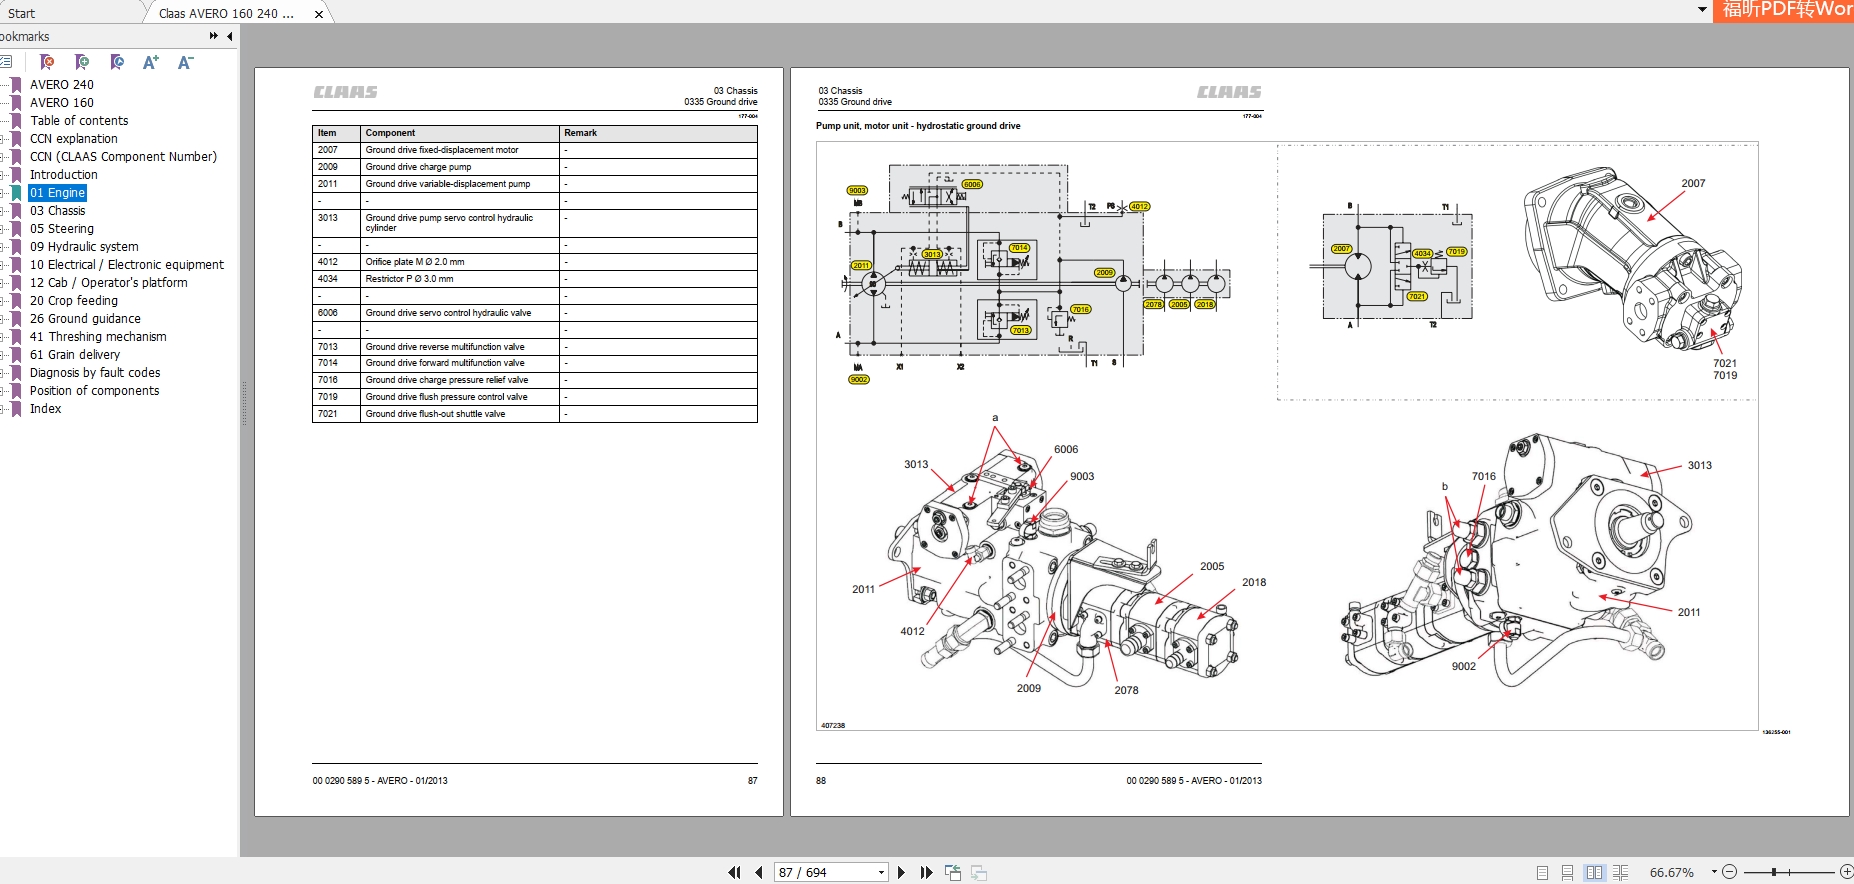Screen dimensions: 1854x884
Task: Go to the next page
Action: click(901, 872)
